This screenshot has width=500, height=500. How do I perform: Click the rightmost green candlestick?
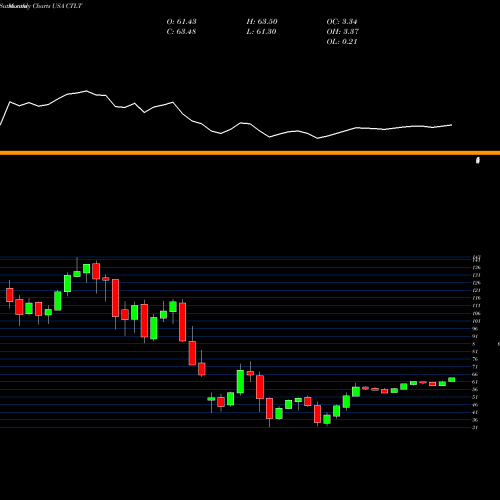pos(452,379)
